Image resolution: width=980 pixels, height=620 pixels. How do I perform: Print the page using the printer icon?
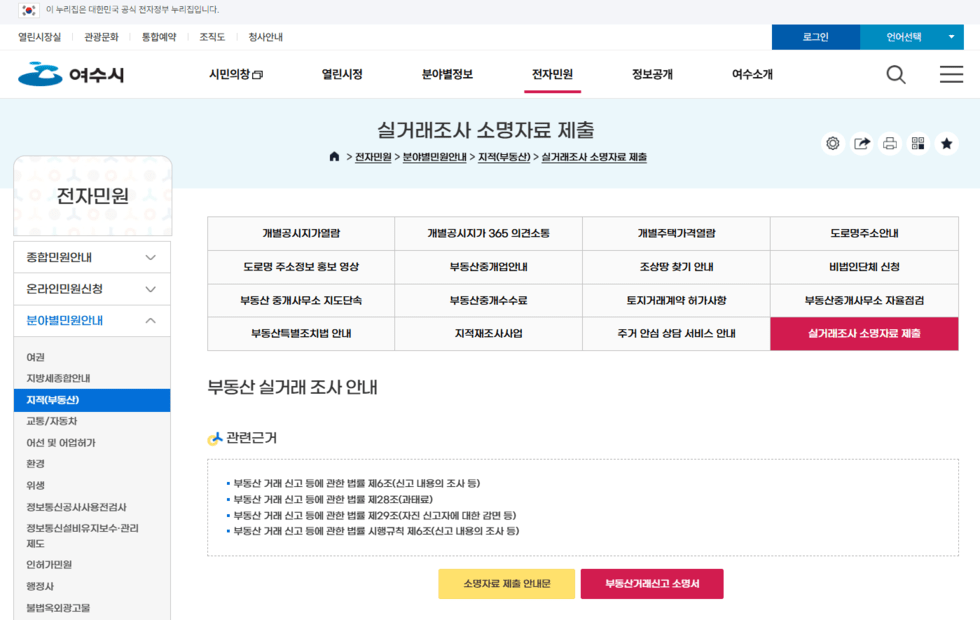pos(890,144)
